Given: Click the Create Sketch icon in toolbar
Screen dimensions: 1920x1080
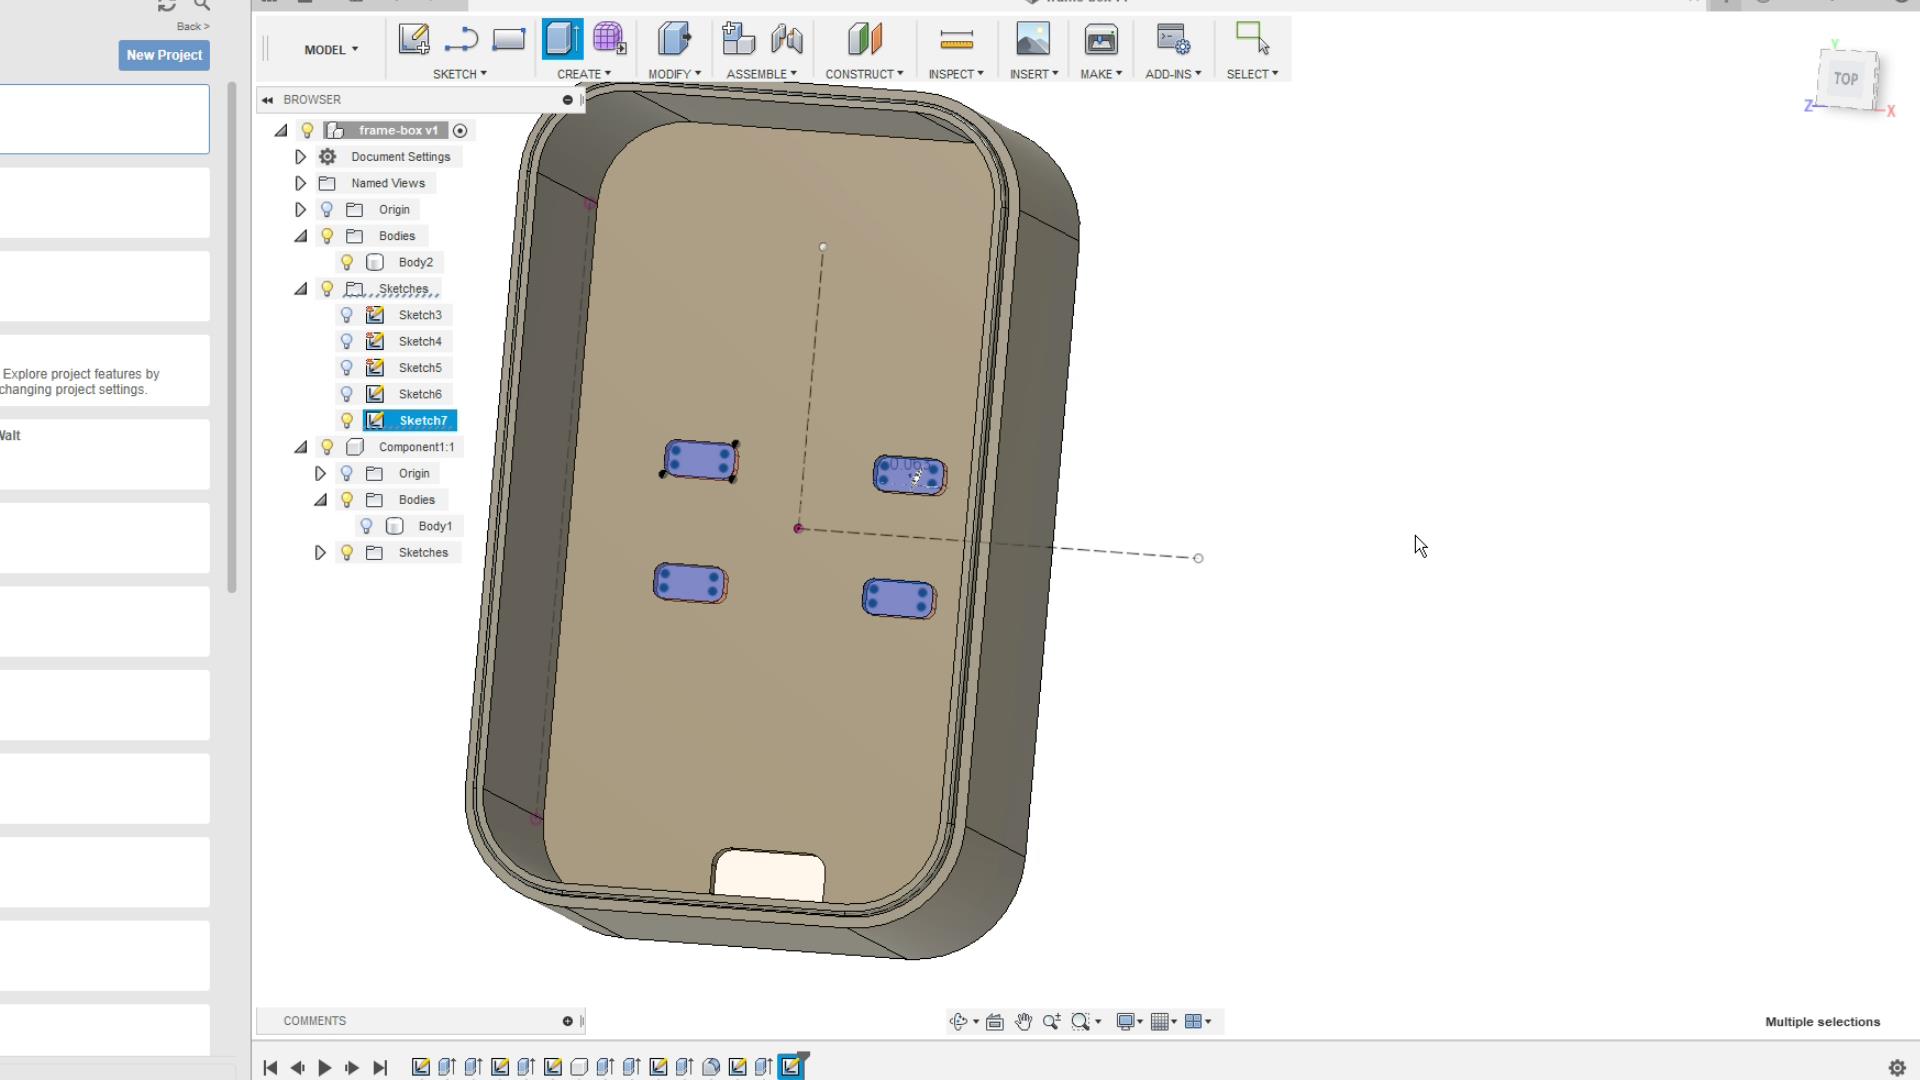Looking at the screenshot, I should 413,40.
